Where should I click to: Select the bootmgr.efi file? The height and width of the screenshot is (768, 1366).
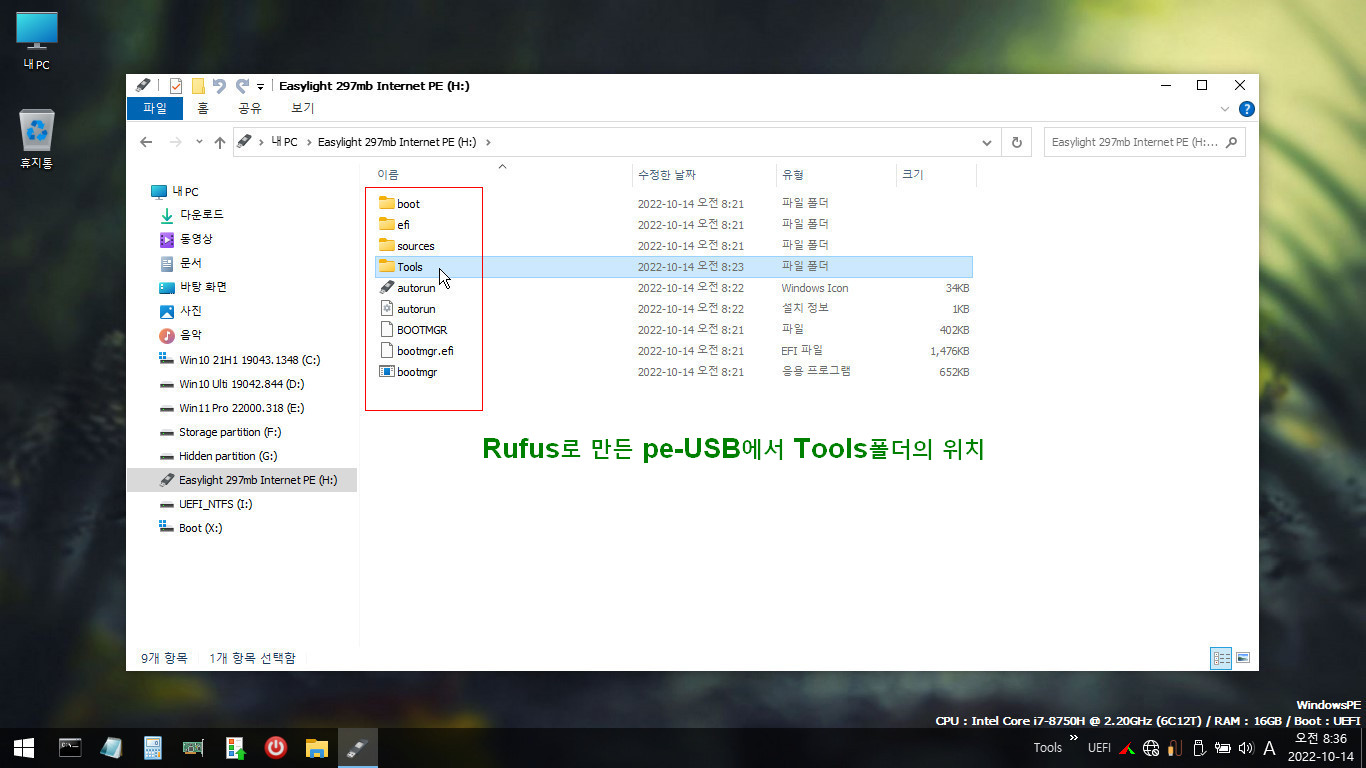coord(425,351)
